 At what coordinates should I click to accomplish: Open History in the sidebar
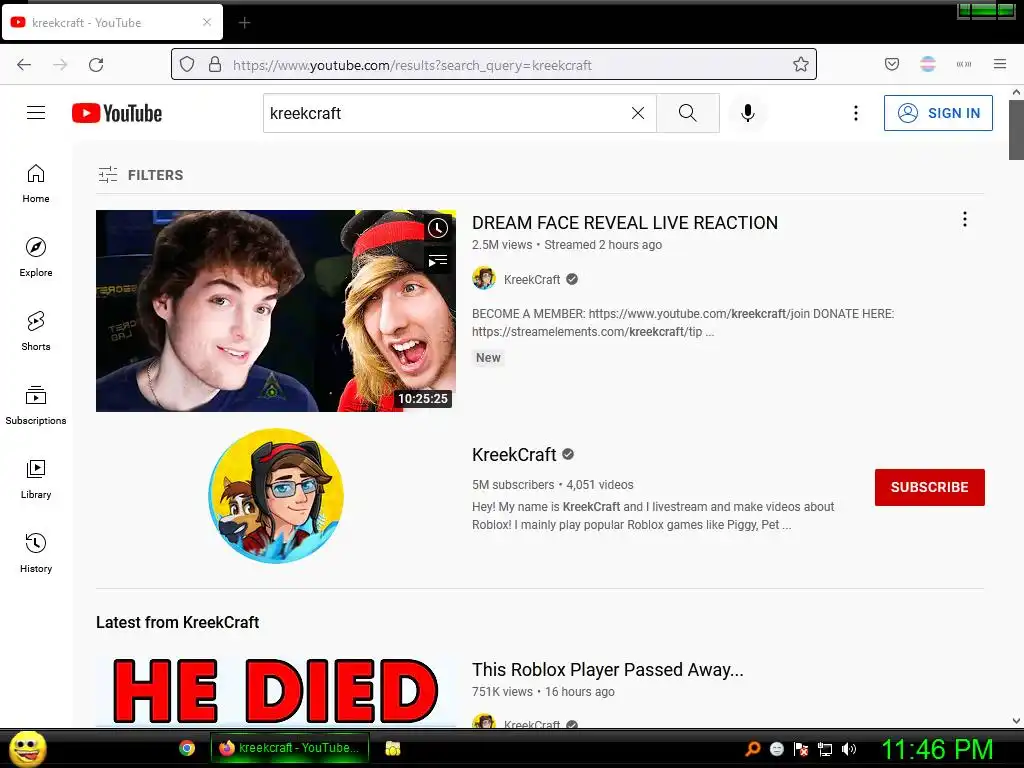click(x=36, y=553)
